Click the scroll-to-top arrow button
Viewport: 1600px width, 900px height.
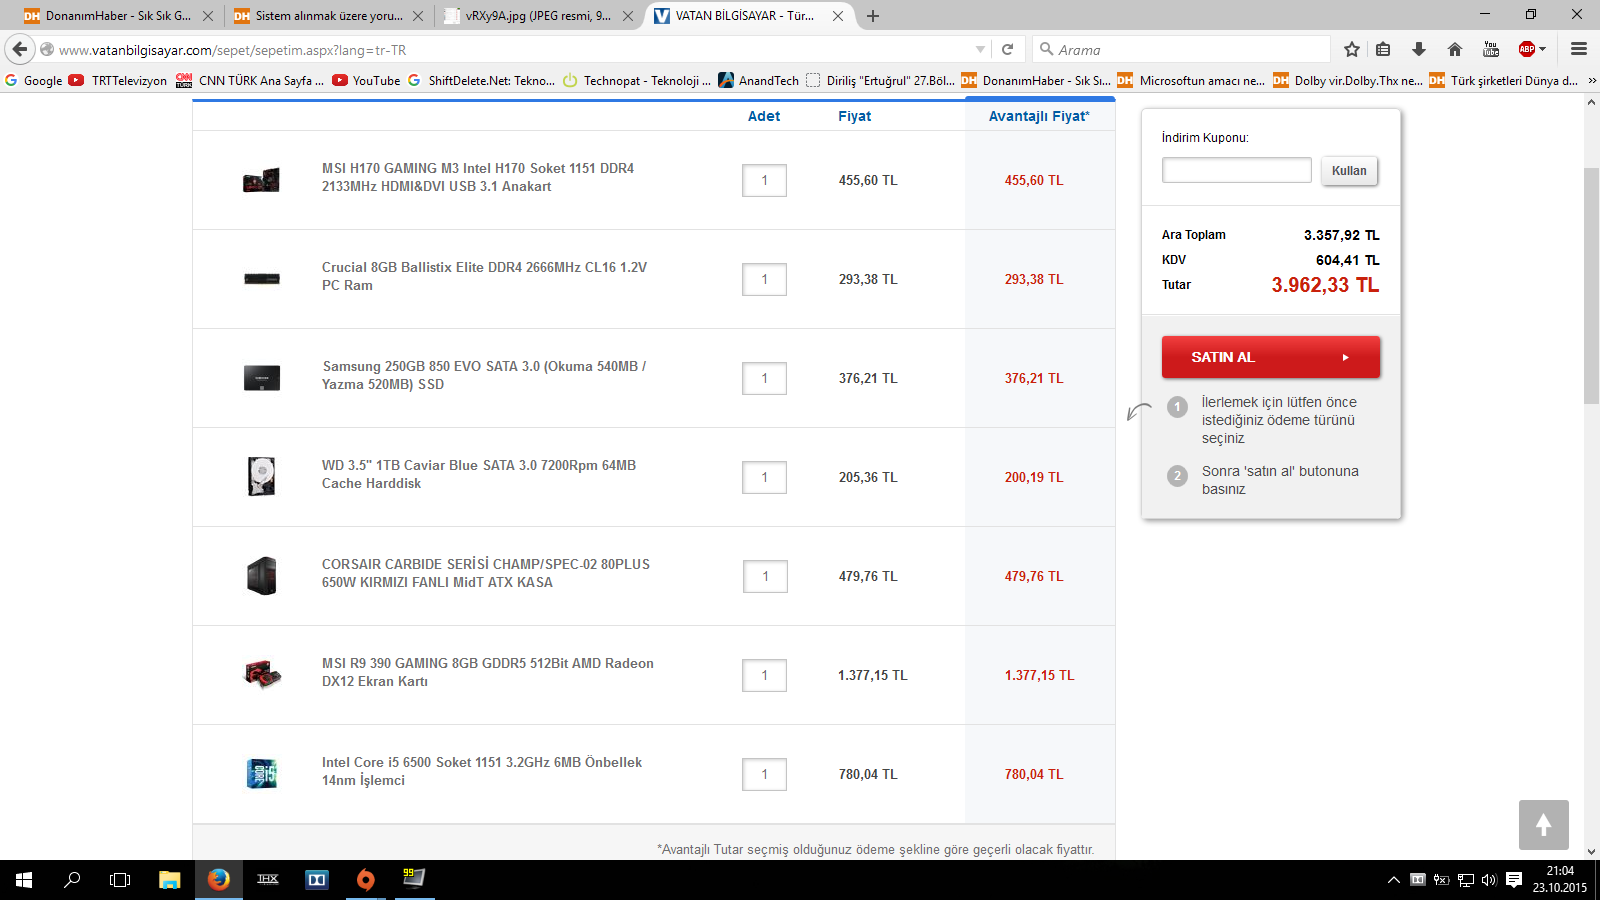[1543, 825]
